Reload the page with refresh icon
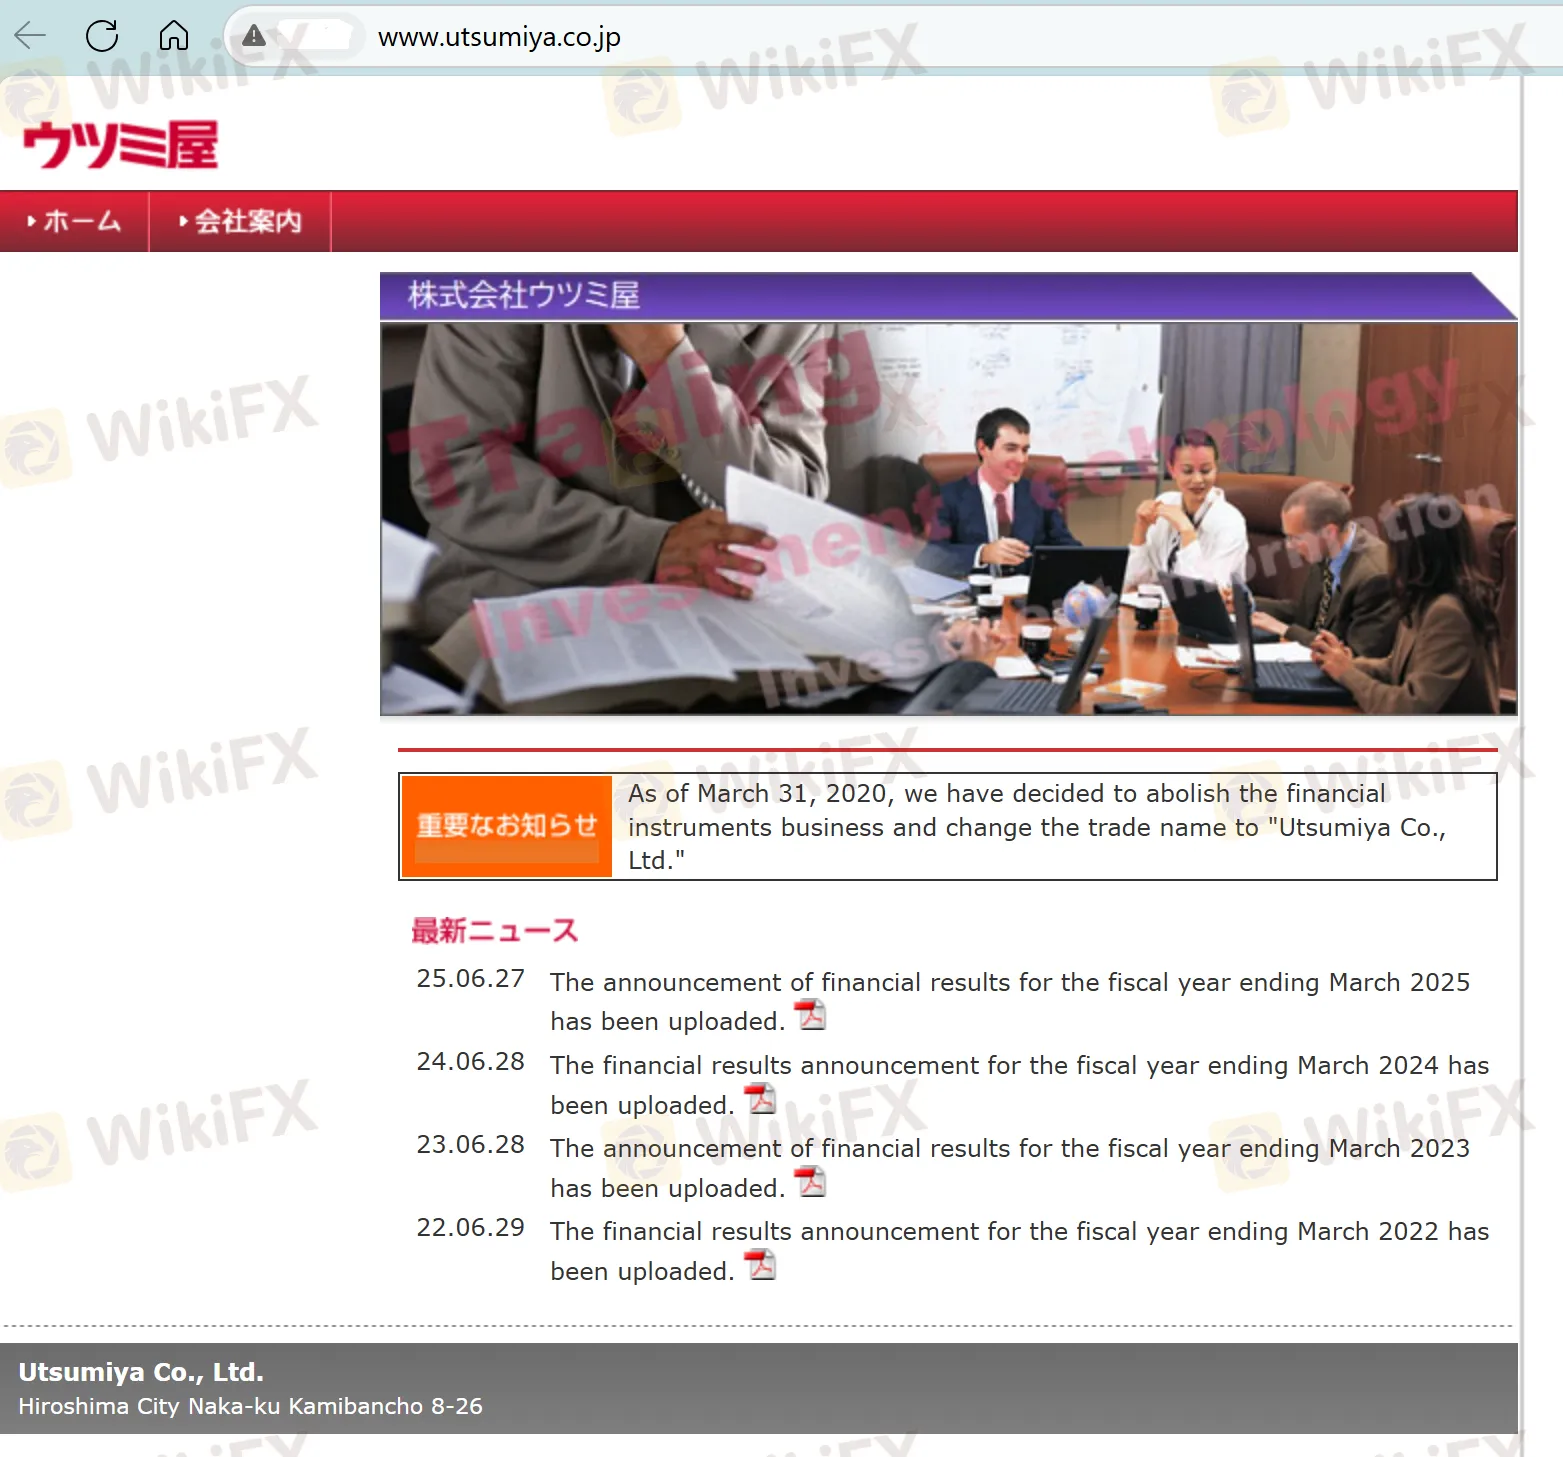Viewport: 1563px width, 1457px height. (102, 37)
